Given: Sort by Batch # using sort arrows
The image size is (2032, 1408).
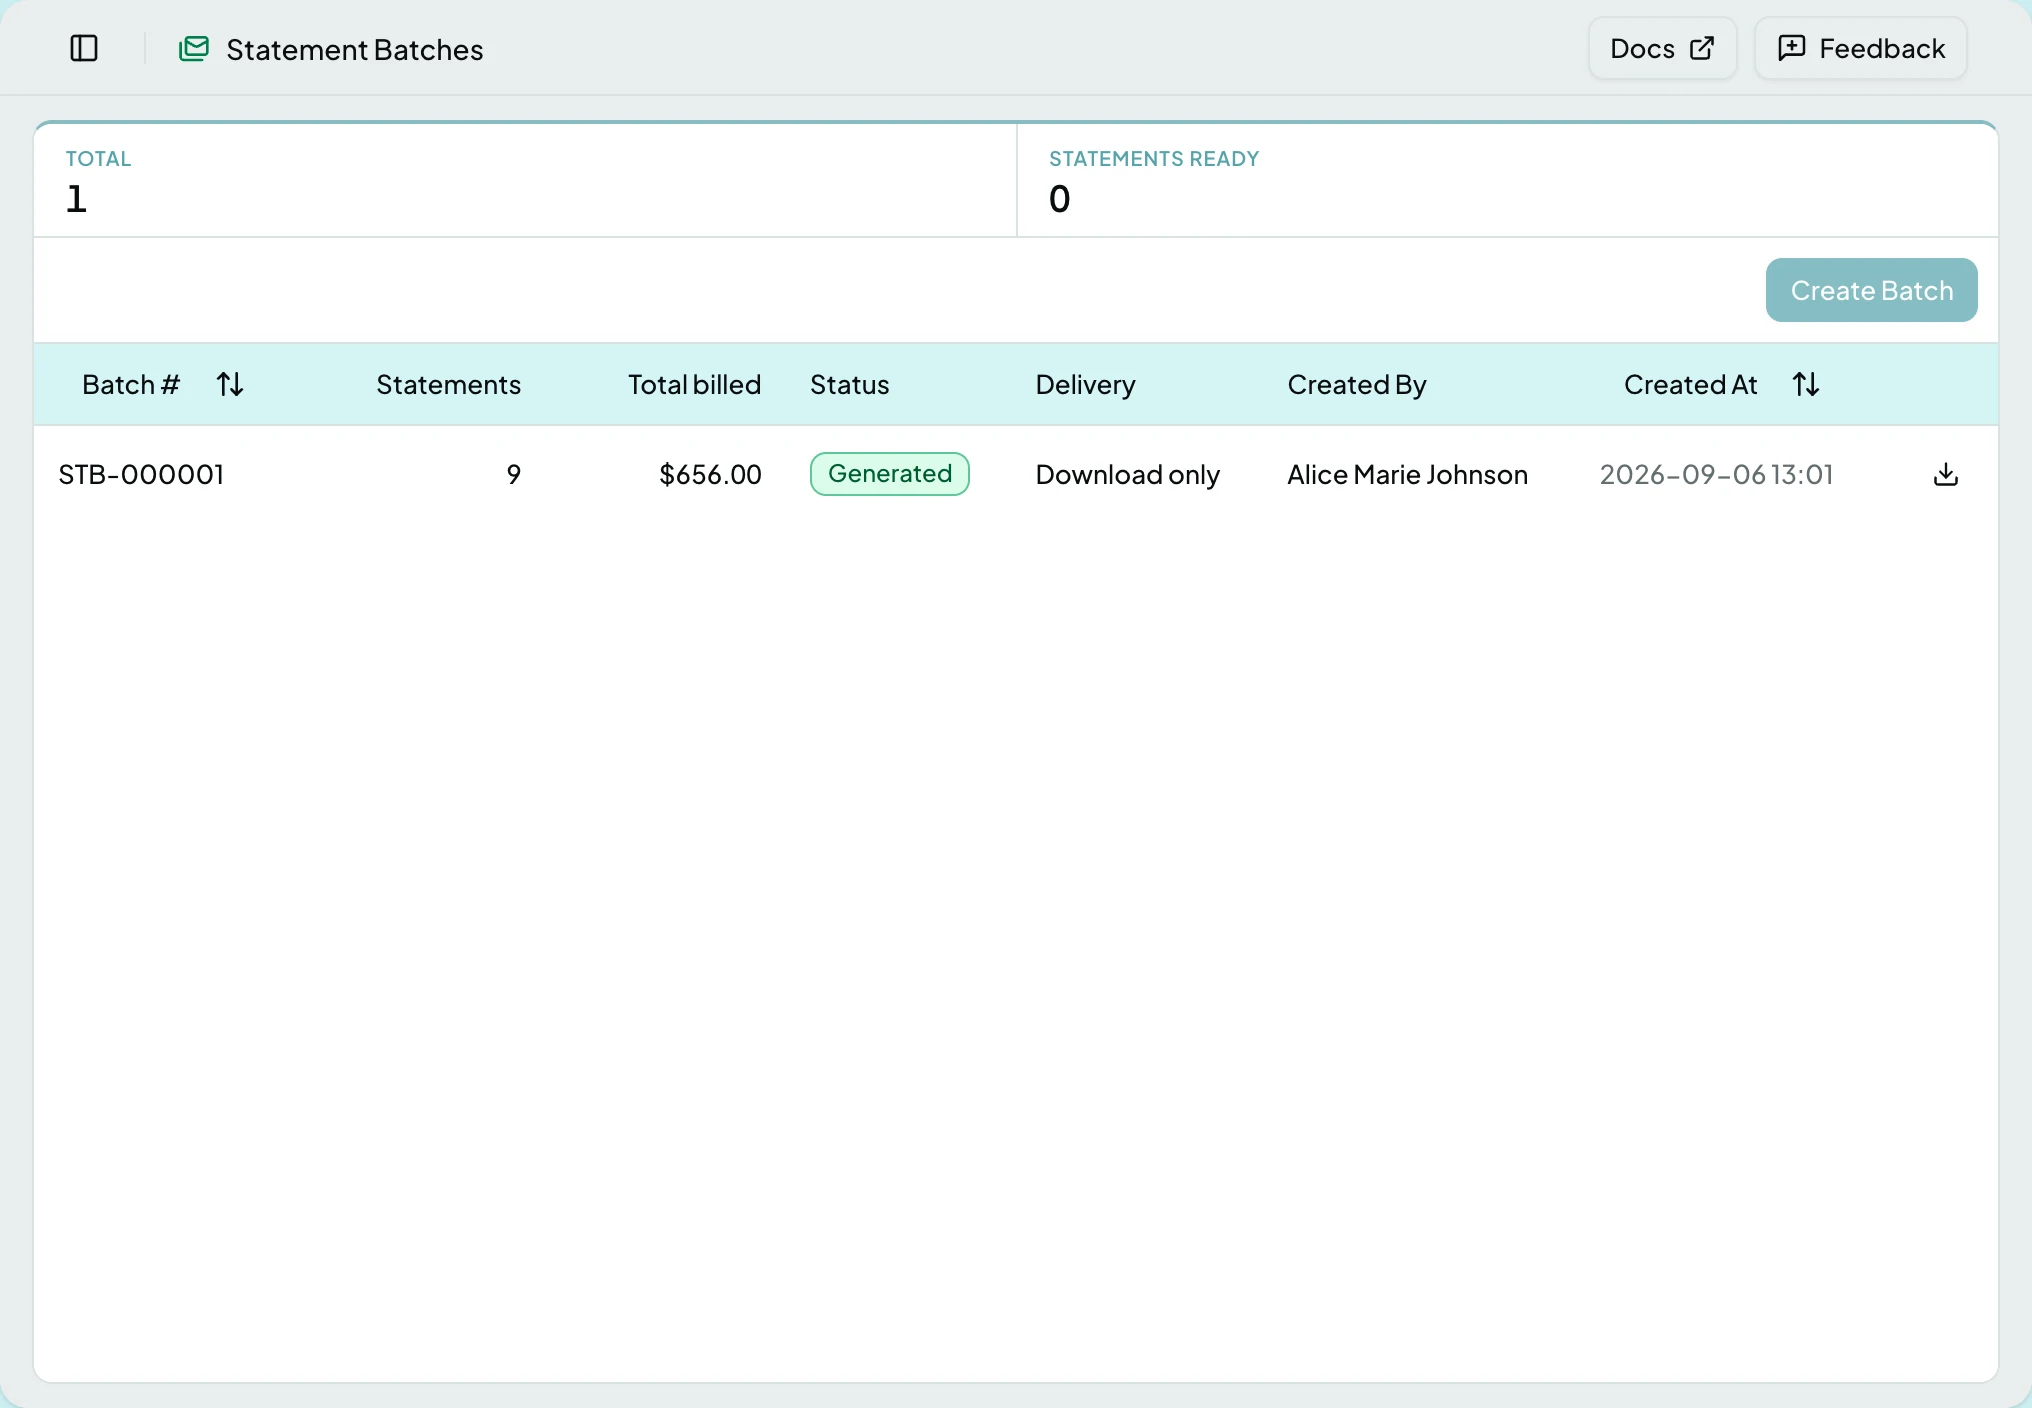Looking at the screenshot, I should (230, 384).
